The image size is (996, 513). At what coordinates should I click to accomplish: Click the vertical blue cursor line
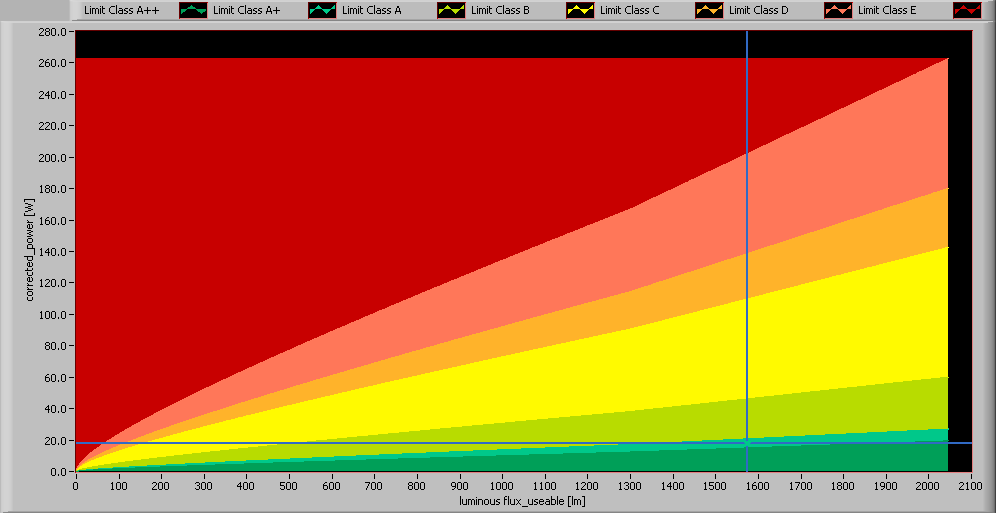click(746, 250)
